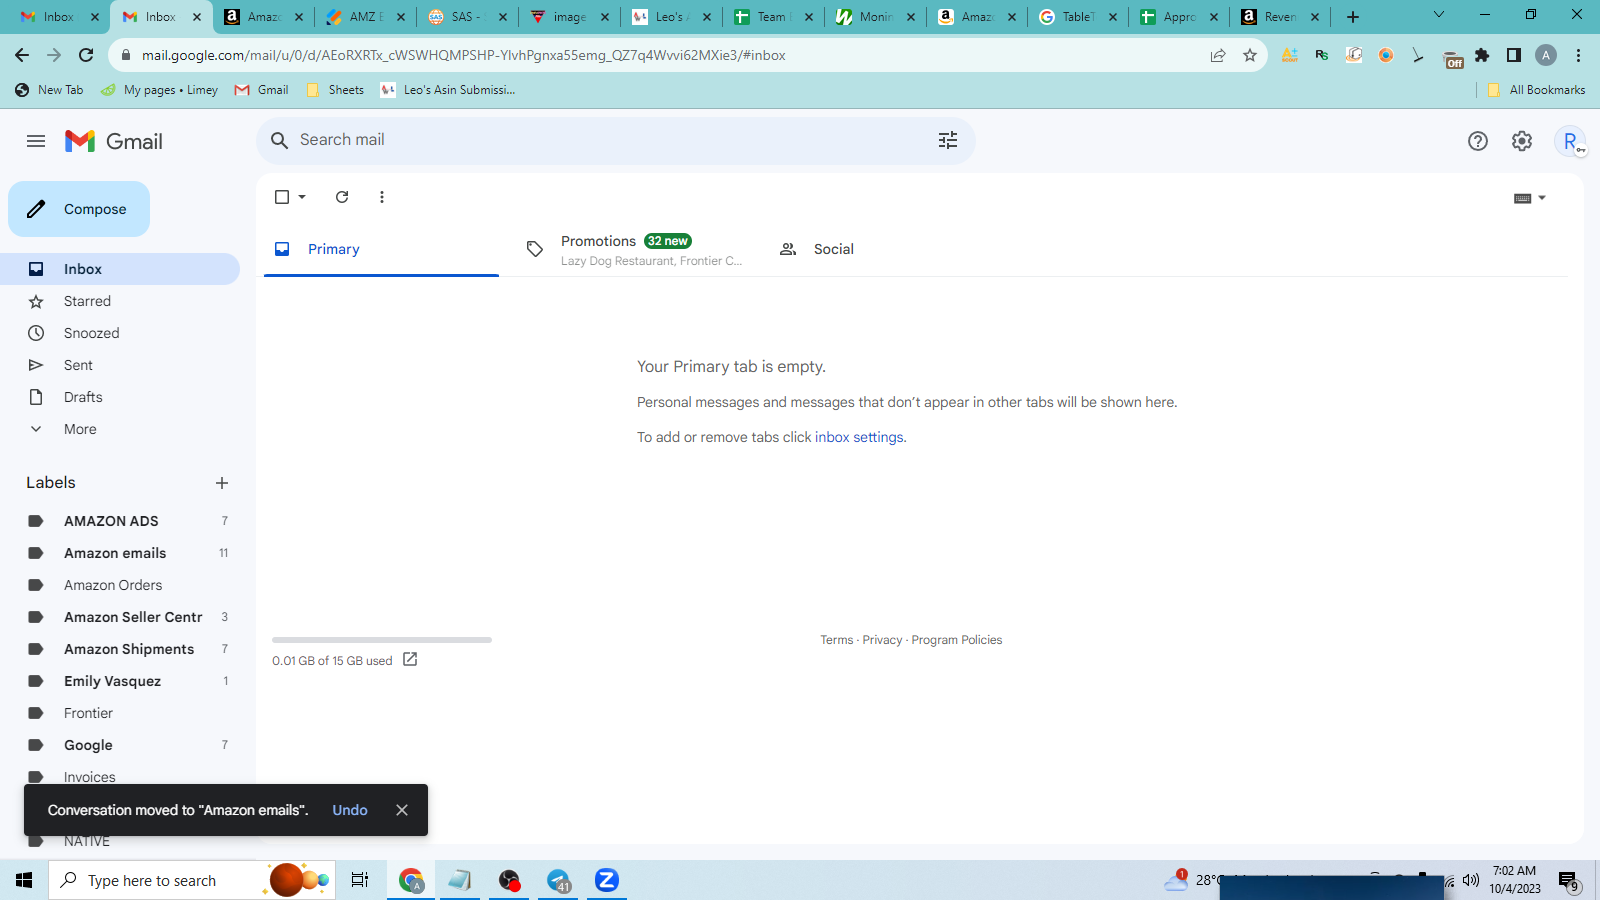The width and height of the screenshot is (1600, 900).
Task: Dismiss the conversation moved notification
Action: (x=402, y=810)
